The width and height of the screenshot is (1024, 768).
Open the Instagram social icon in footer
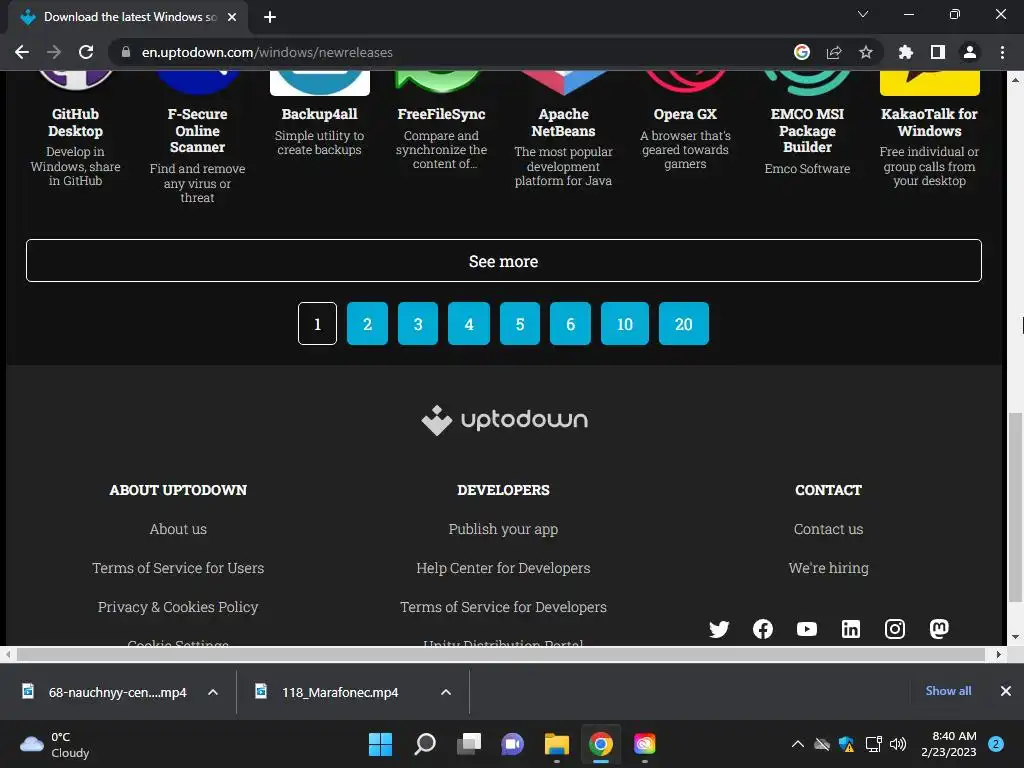[x=895, y=629]
